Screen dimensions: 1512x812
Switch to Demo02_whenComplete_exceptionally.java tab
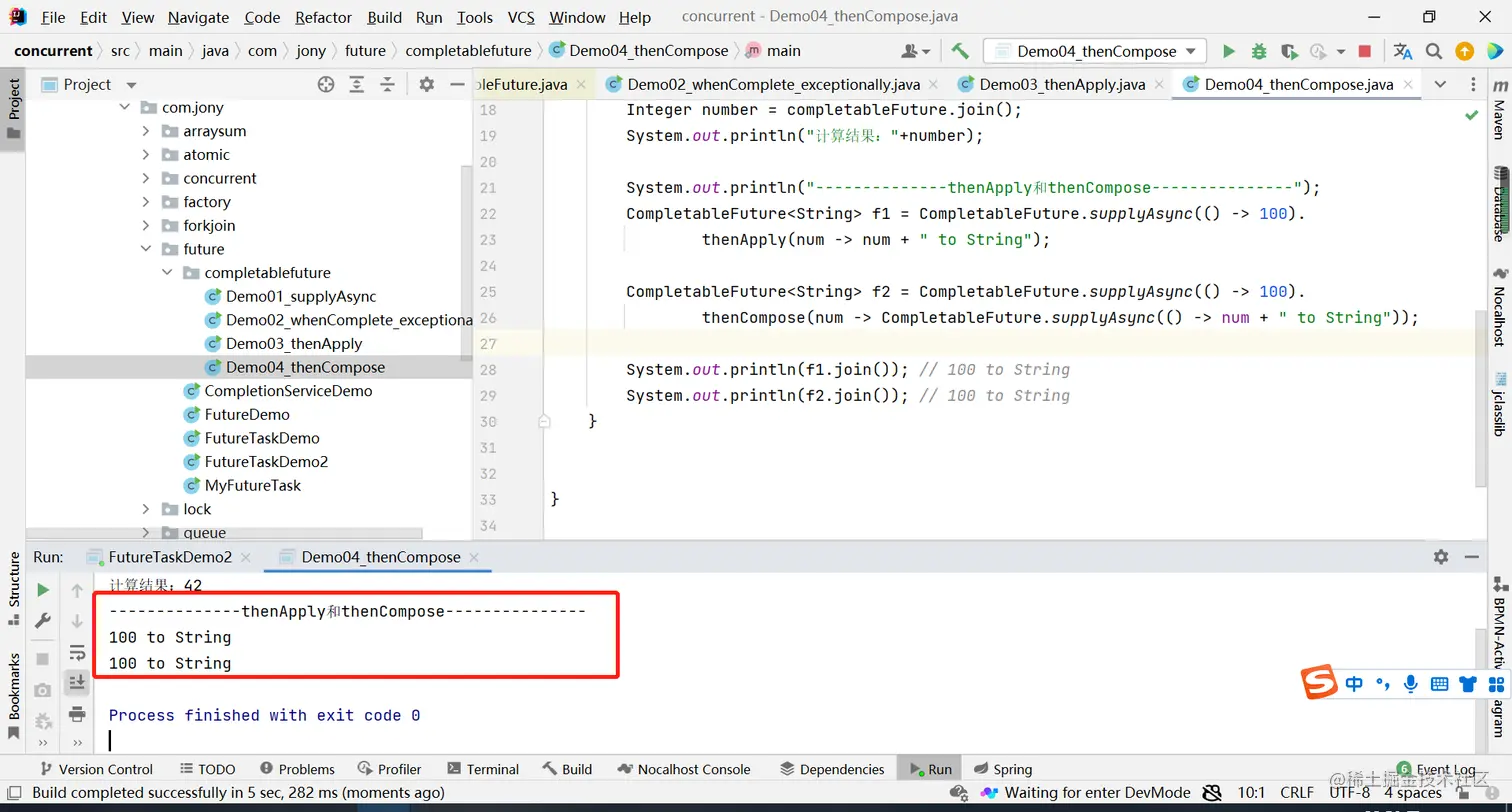coord(773,85)
